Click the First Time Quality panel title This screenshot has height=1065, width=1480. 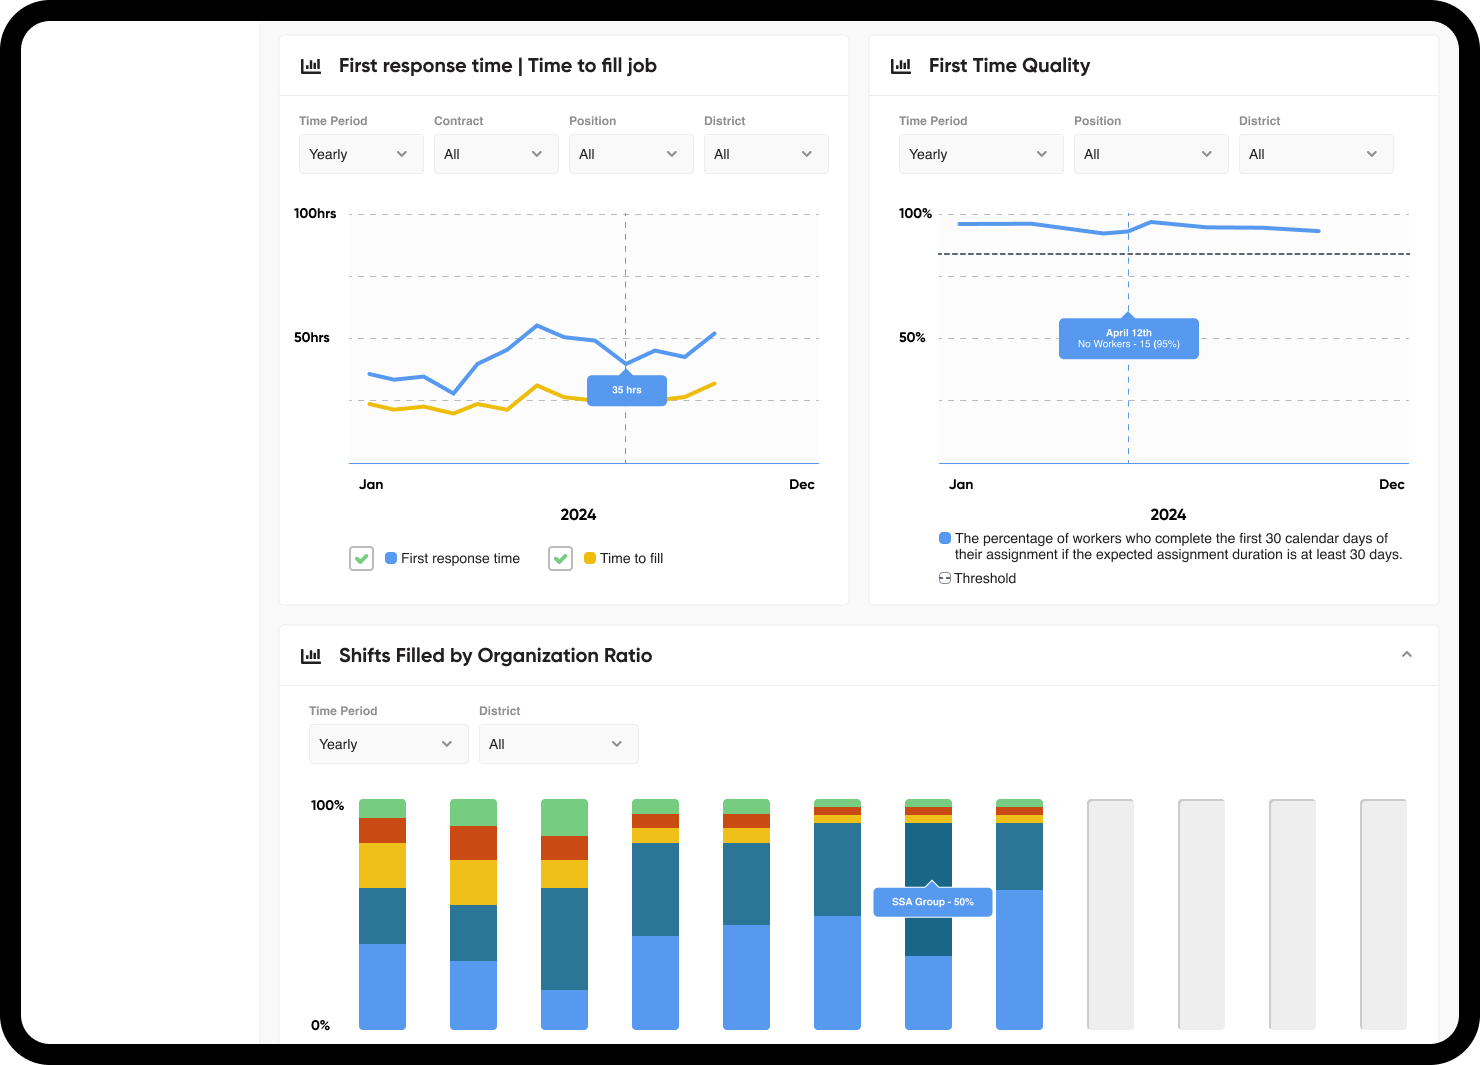coord(1009,66)
